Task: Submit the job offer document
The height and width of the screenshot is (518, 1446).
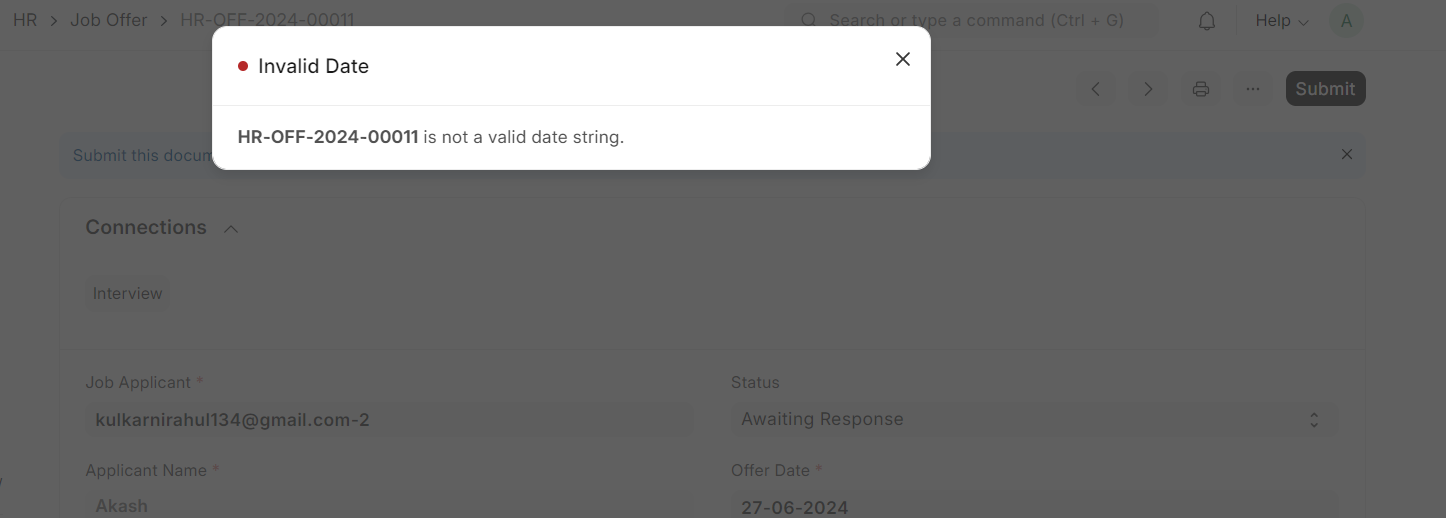Action: click(1325, 89)
